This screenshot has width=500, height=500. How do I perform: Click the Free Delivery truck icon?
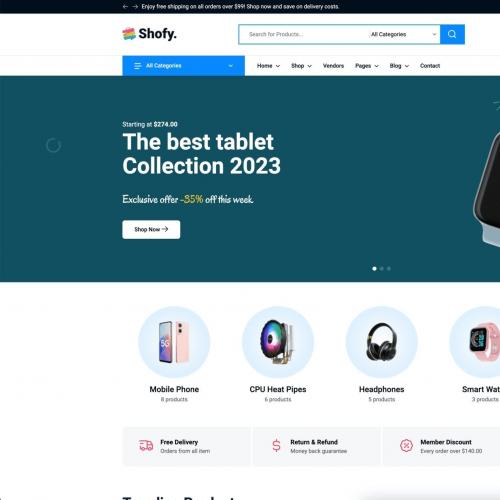click(146, 445)
